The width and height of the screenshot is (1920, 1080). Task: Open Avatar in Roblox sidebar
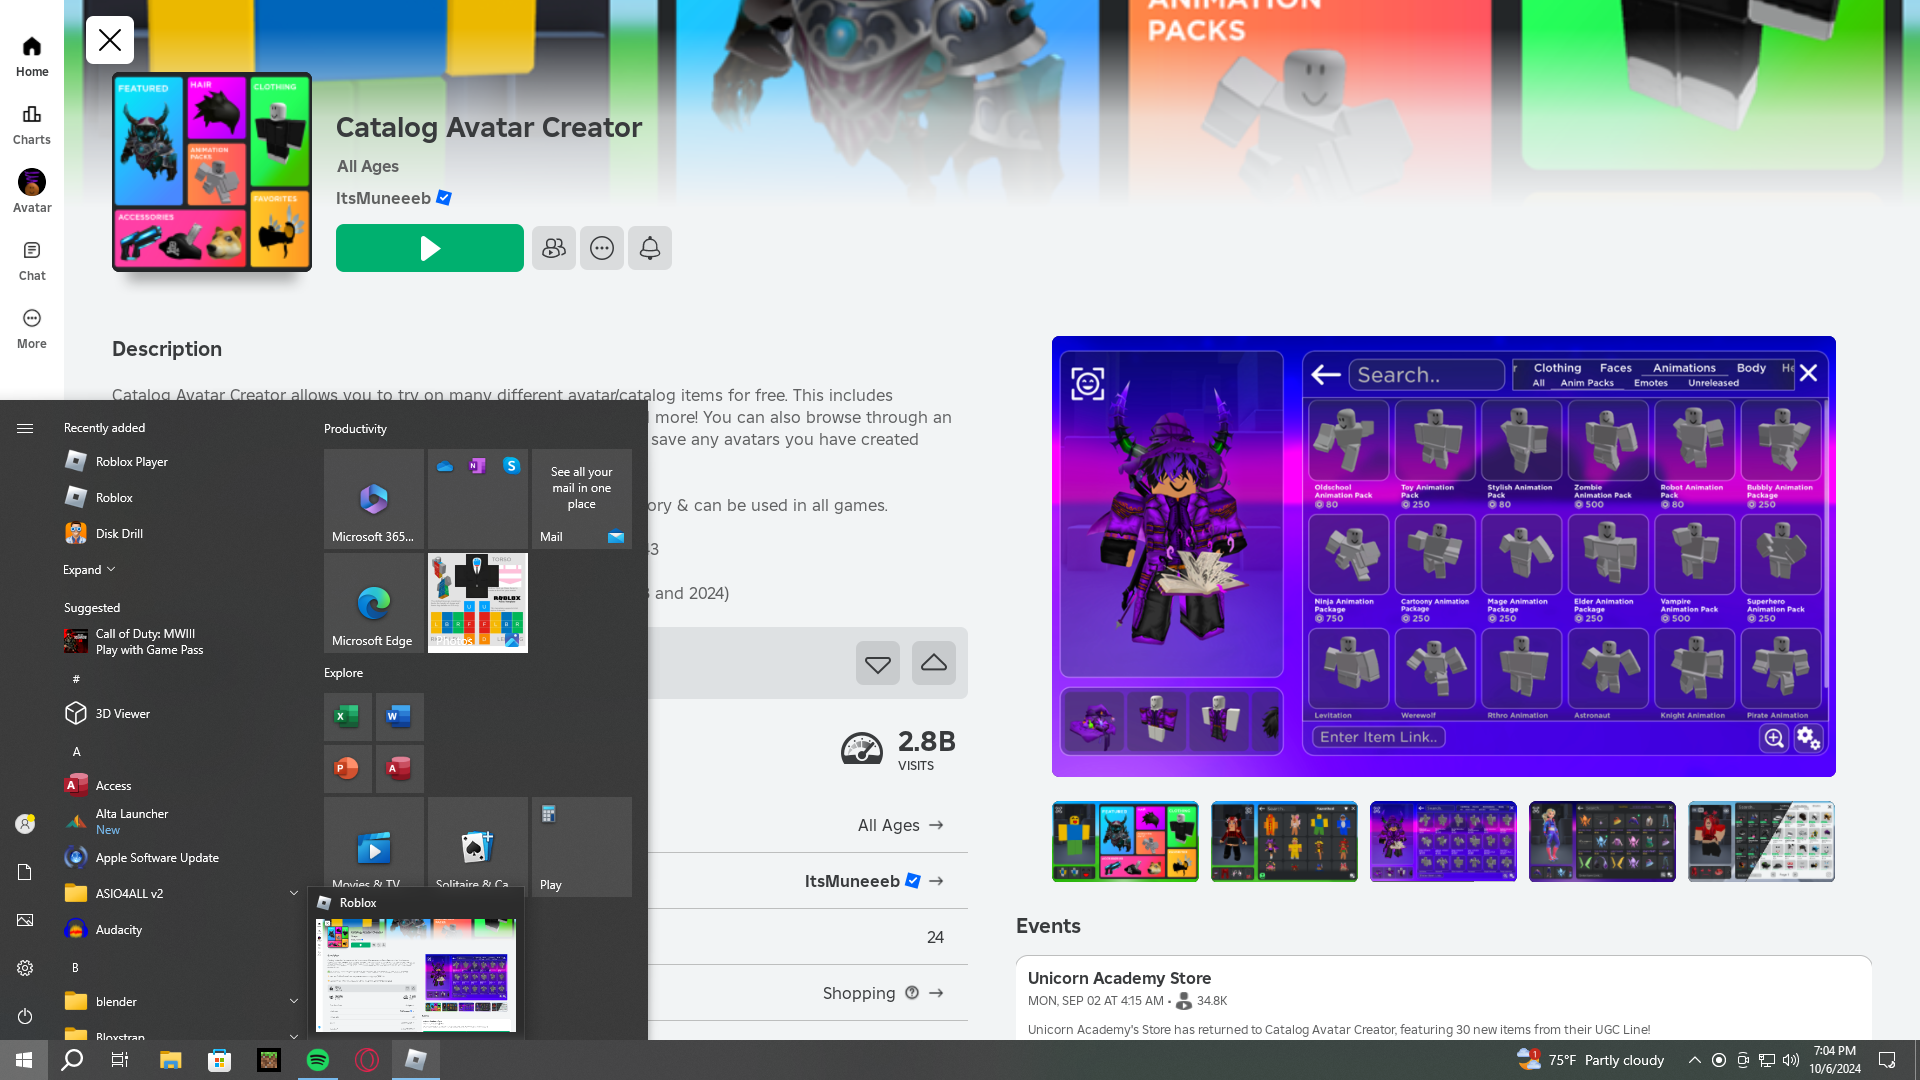coord(32,190)
